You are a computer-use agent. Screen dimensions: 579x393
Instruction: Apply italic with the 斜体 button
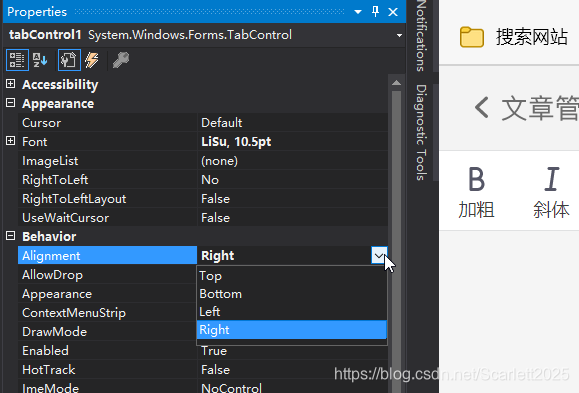tap(551, 193)
